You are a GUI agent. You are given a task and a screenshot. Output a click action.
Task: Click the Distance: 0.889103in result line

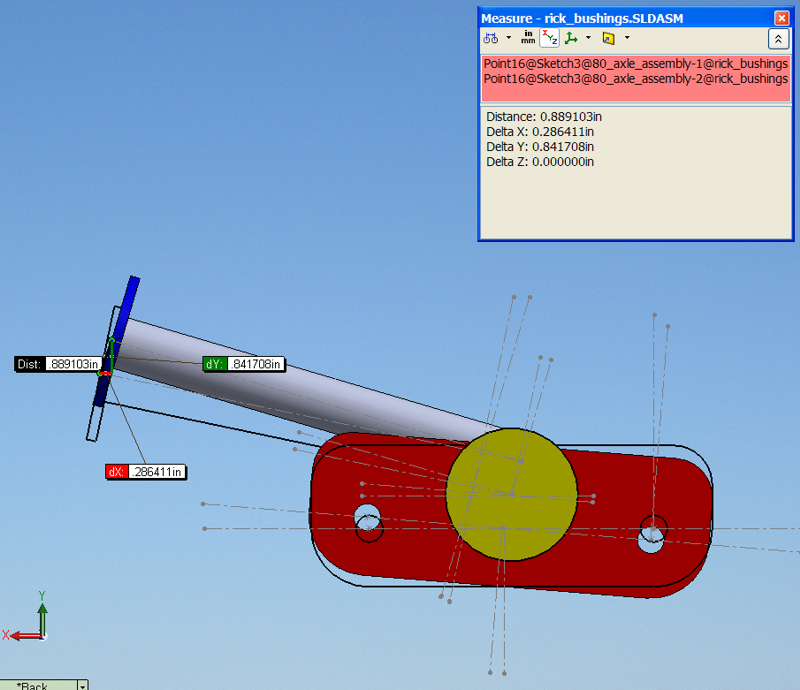point(544,117)
